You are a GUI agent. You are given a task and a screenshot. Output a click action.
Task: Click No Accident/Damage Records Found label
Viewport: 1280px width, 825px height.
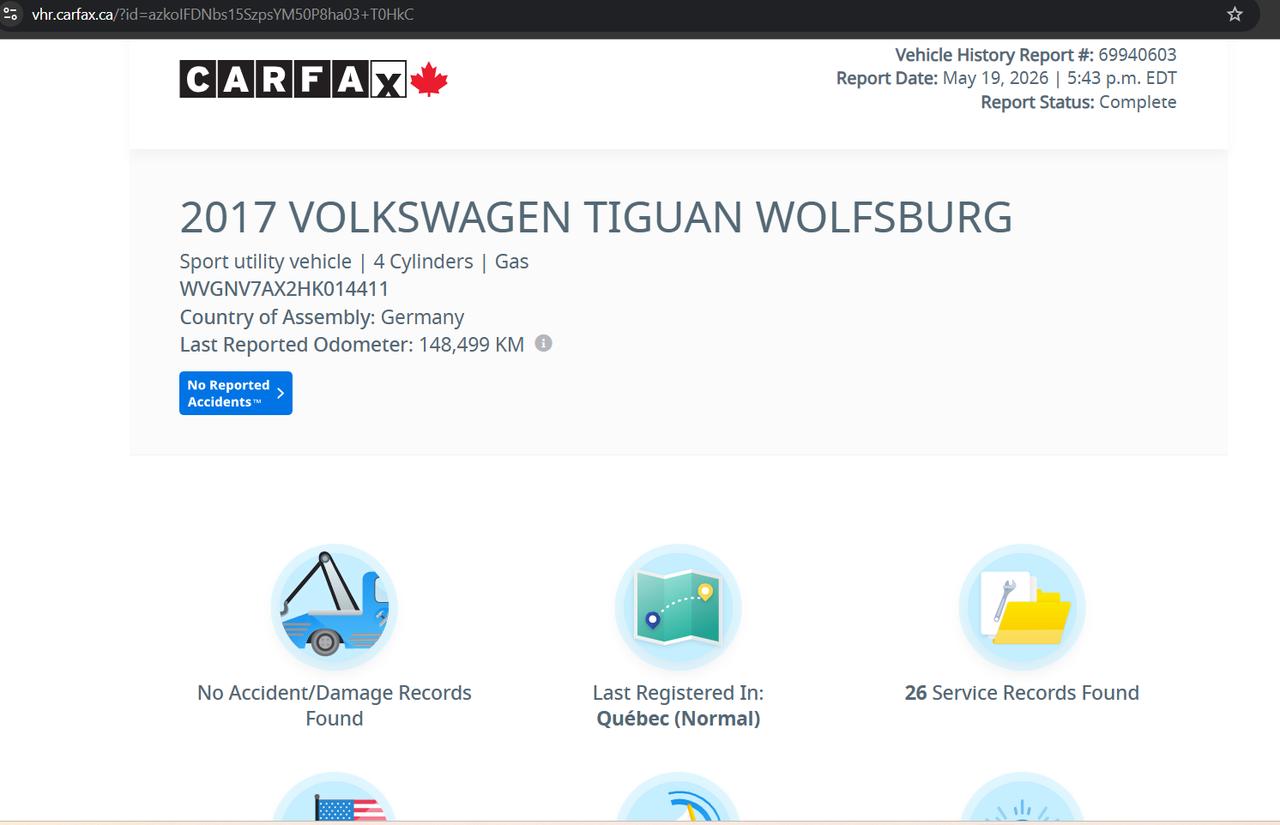coord(334,705)
